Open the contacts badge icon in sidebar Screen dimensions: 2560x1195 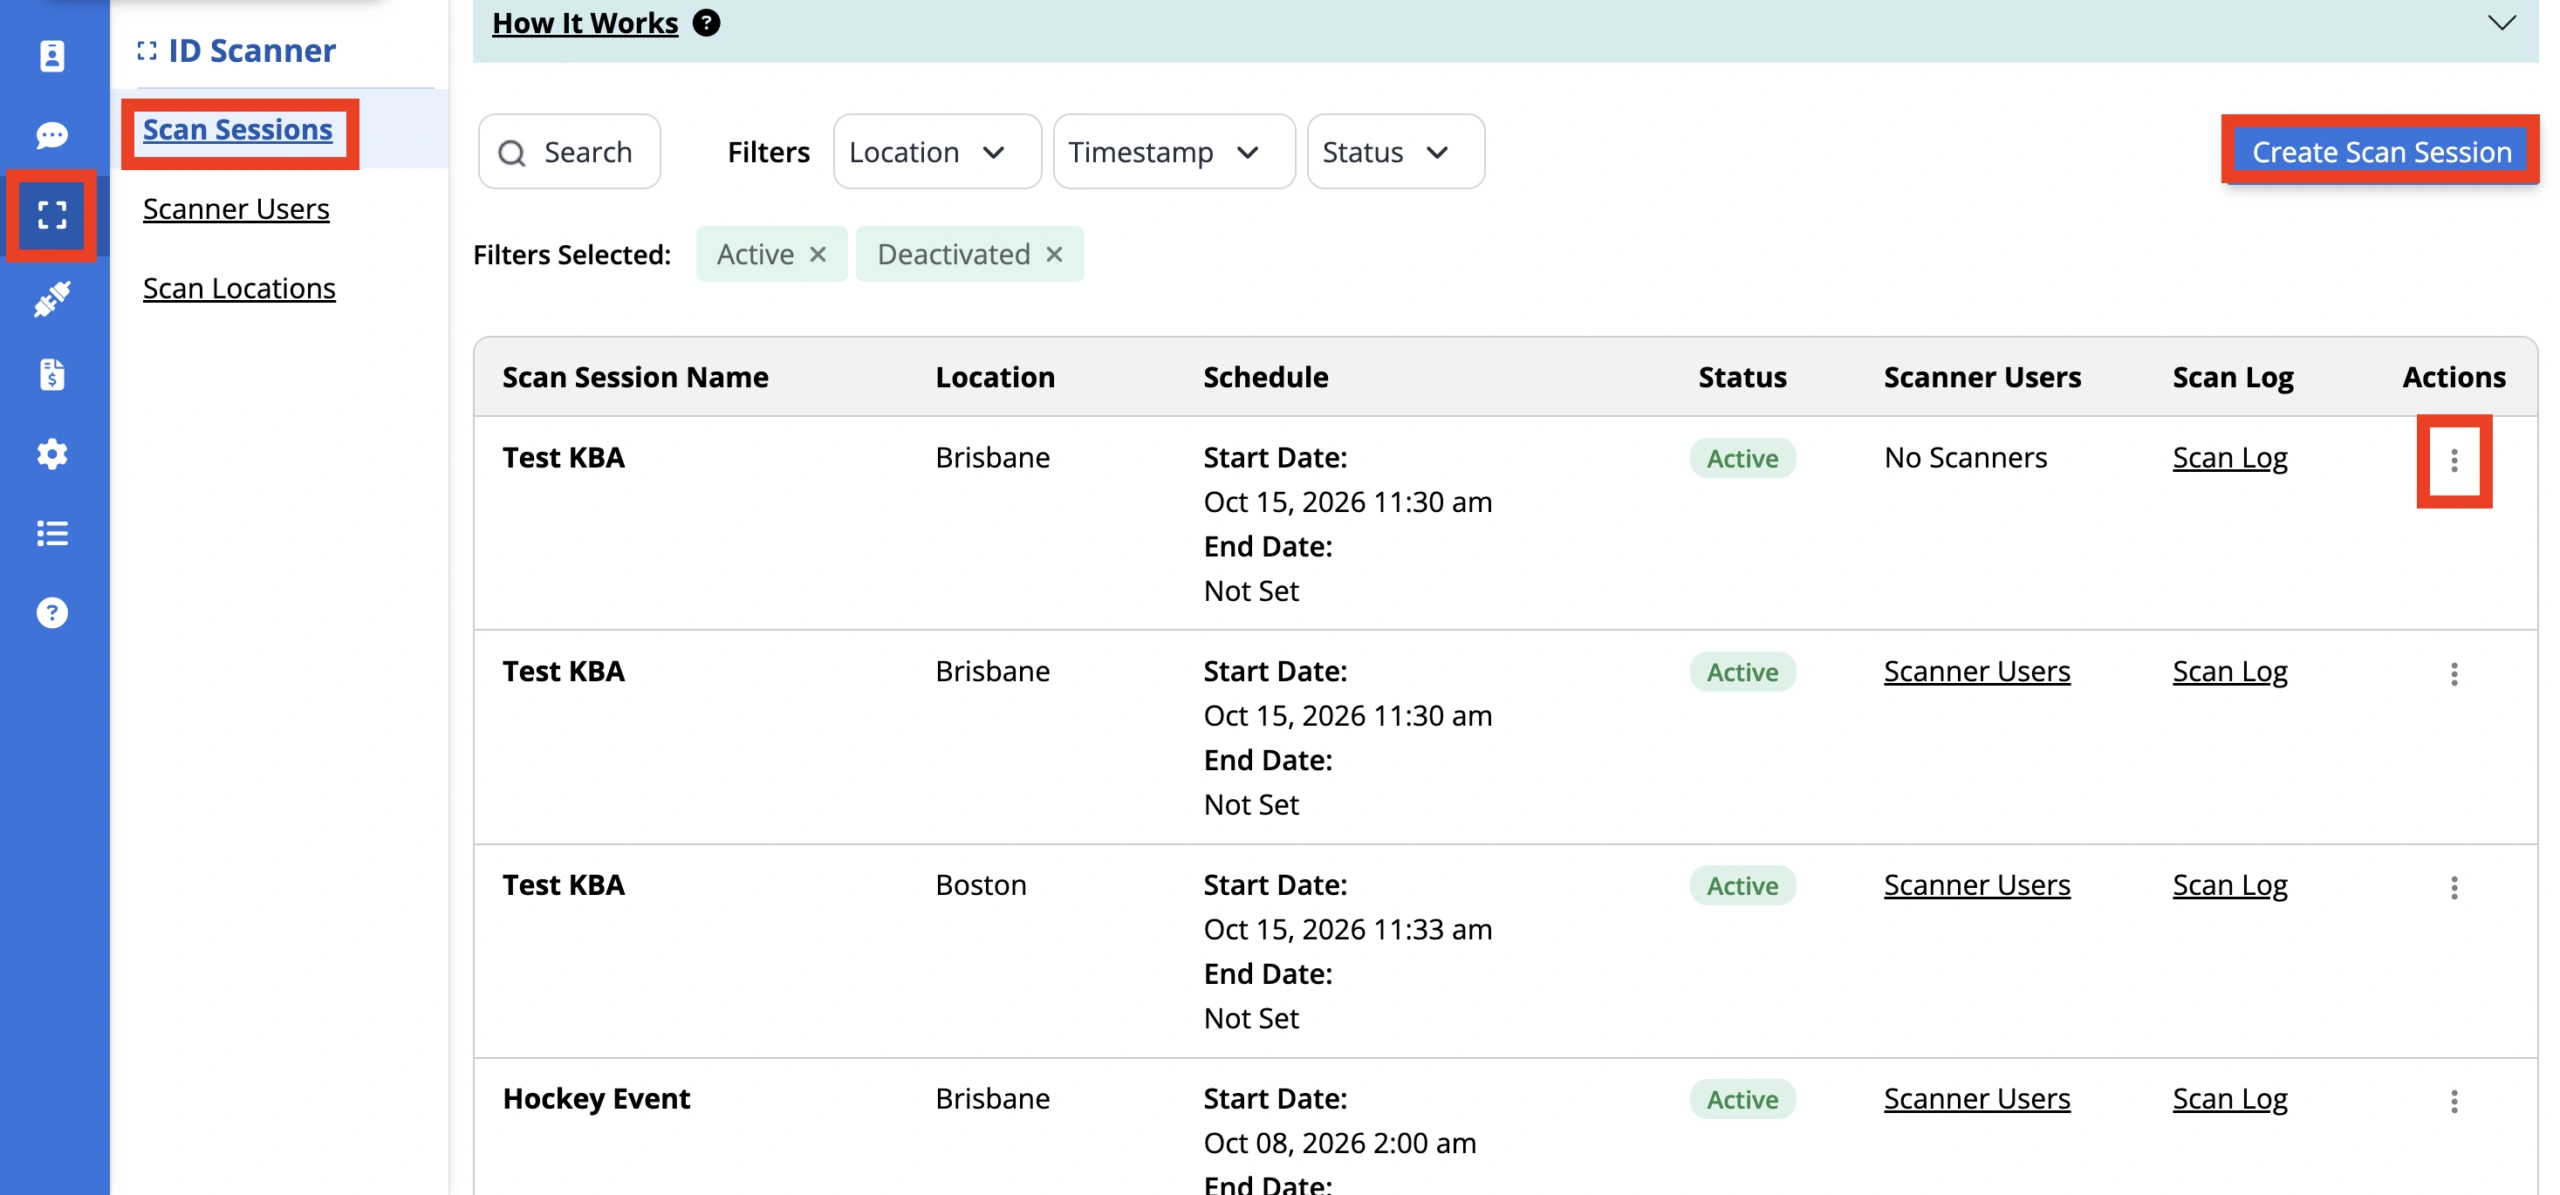click(x=52, y=56)
